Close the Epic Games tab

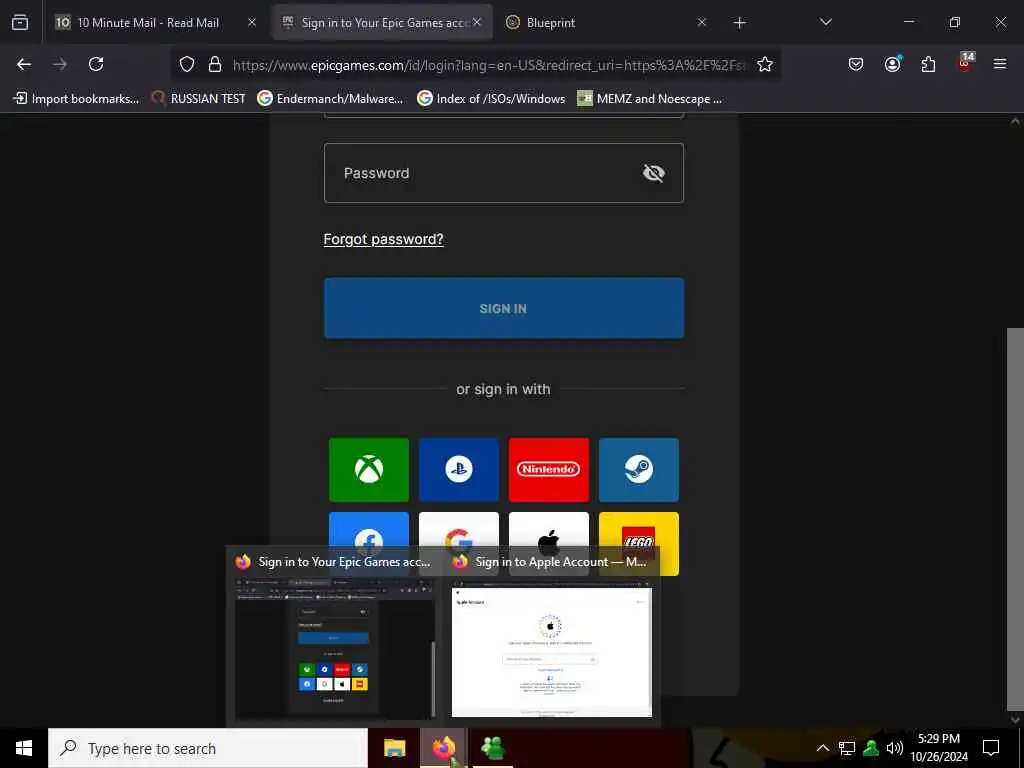(x=477, y=22)
